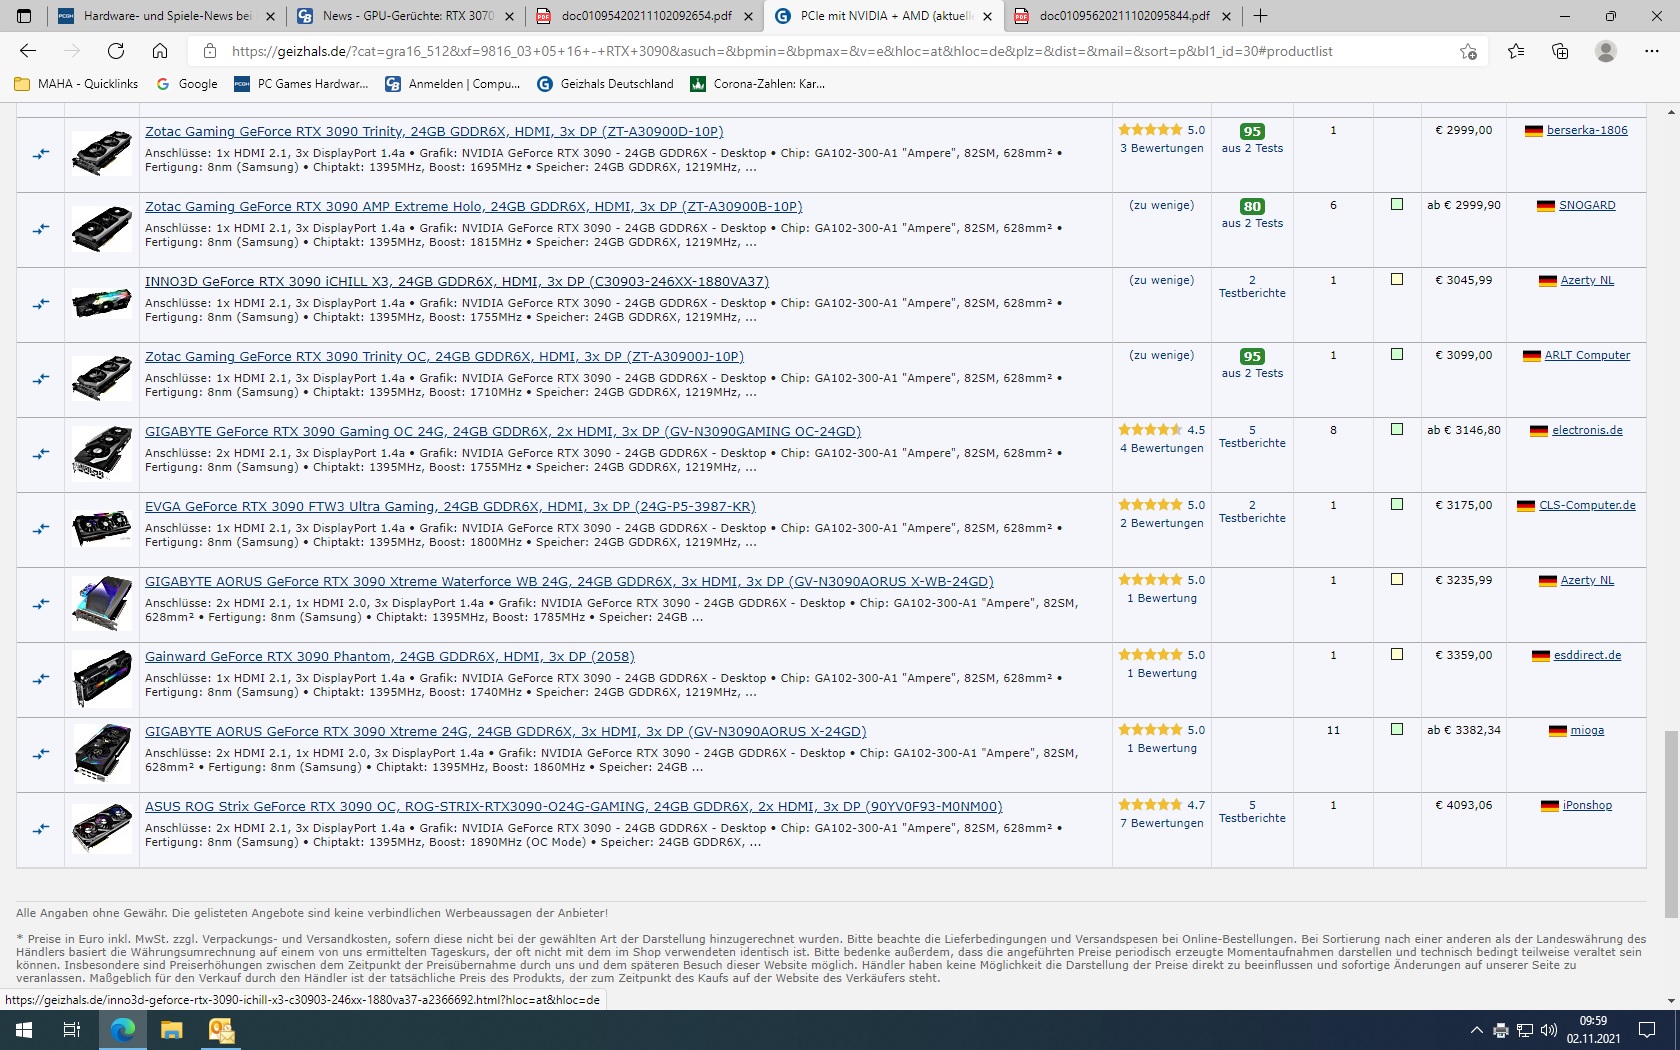The height and width of the screenshot is (1050, 1680).
Task: Go back to the previous page
Action: pos(28,51)
